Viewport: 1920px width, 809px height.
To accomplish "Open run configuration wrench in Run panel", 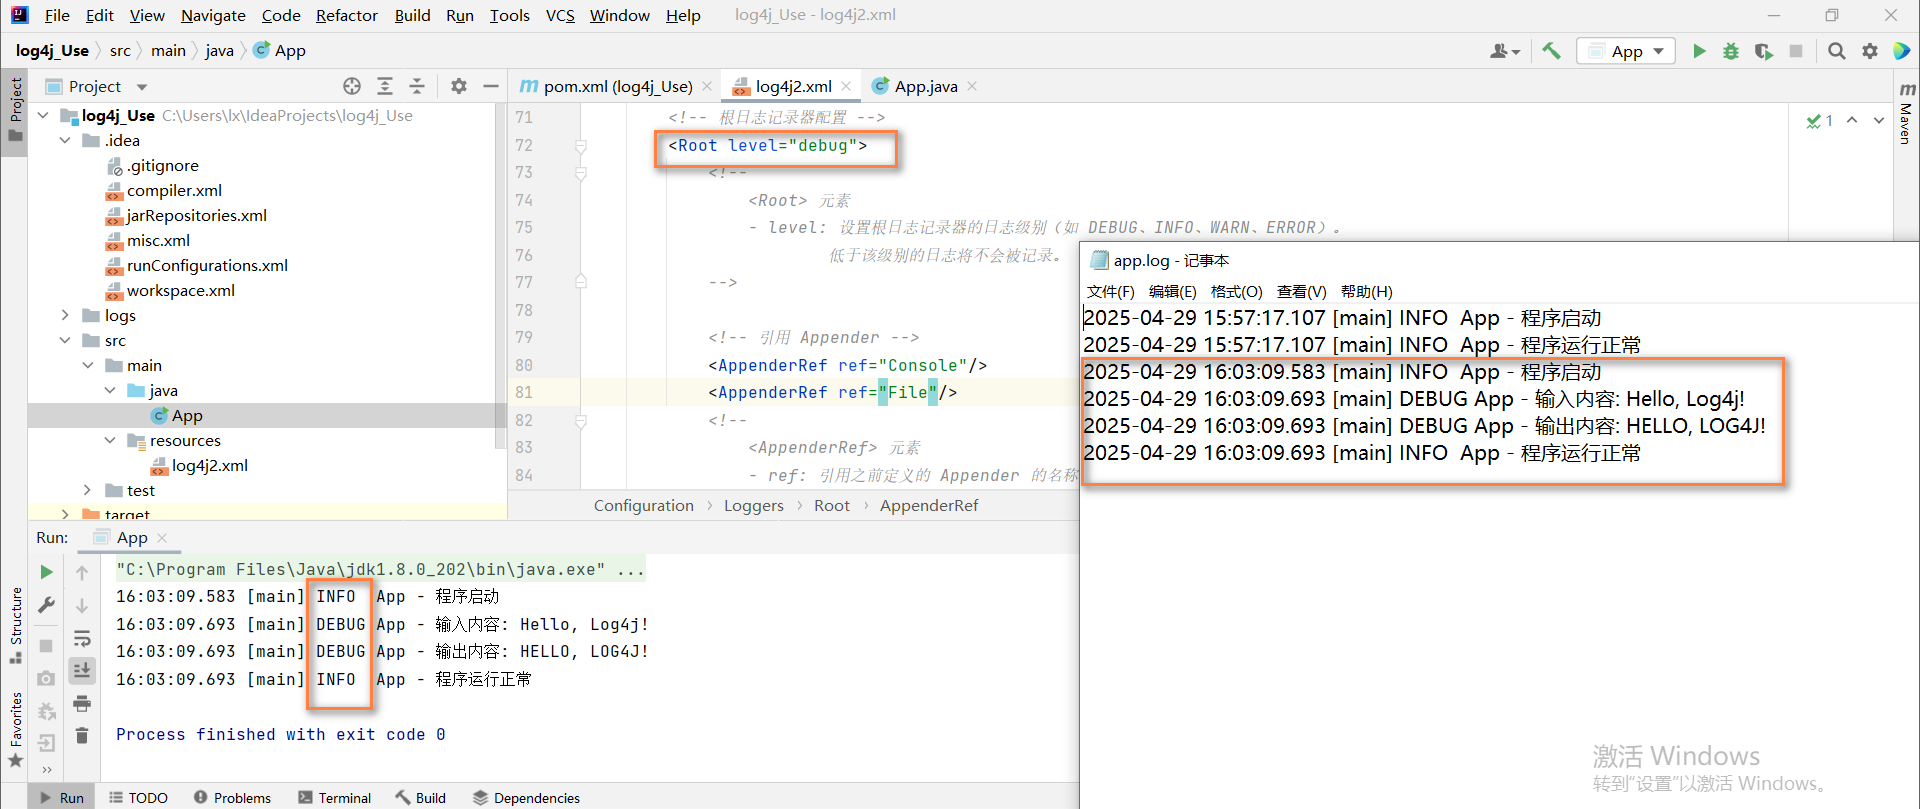I will tap(46, 605).
